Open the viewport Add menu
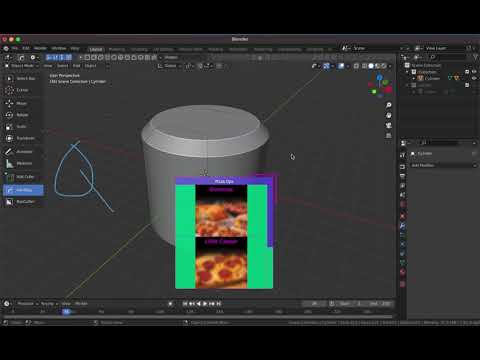The height and width of the screenshot is (360, 480). tap(77, 66)
